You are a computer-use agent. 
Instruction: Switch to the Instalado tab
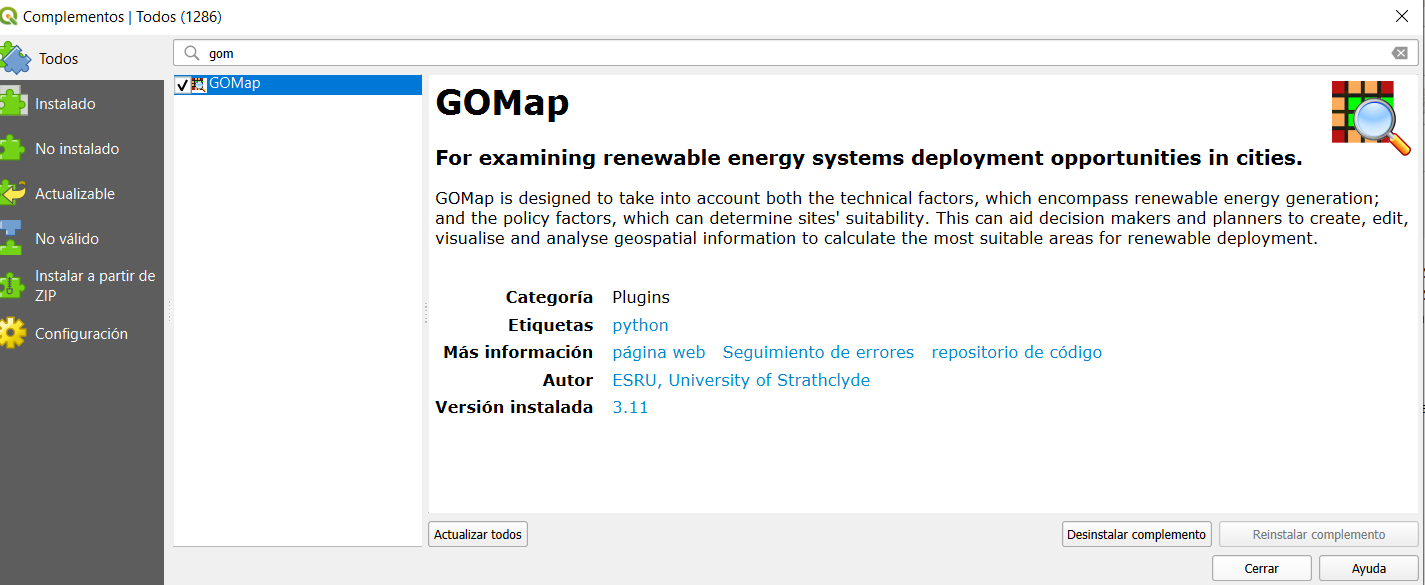pyautogui.click(x=65, y=104)
